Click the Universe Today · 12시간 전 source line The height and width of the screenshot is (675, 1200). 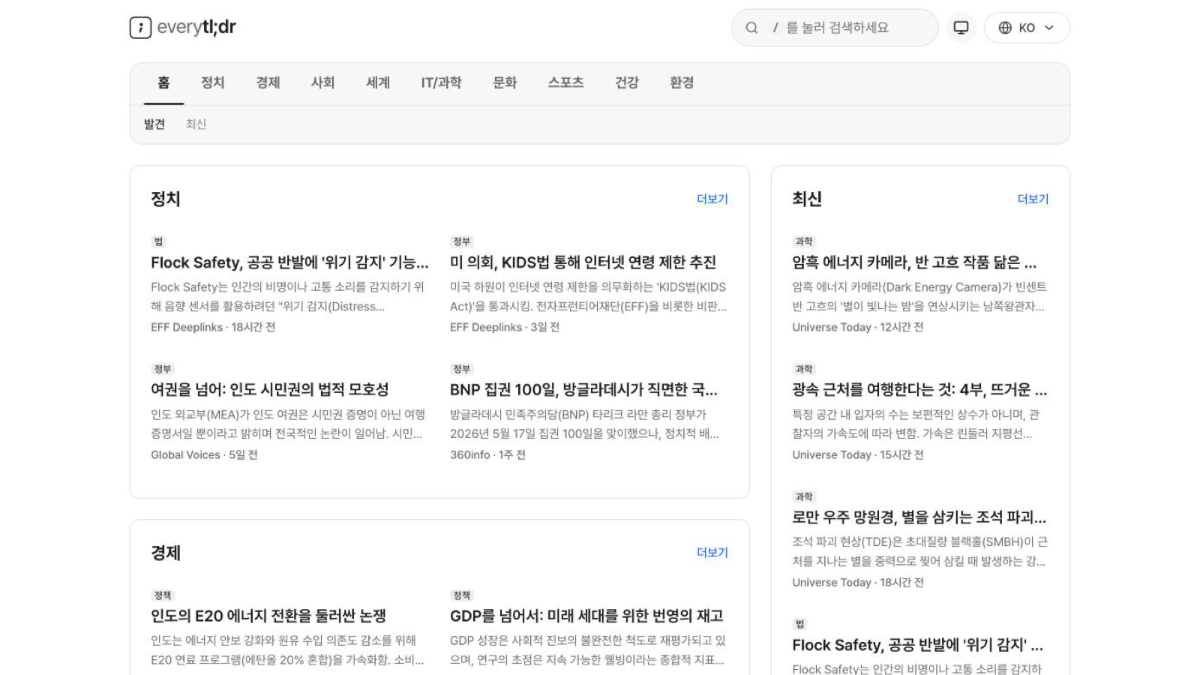point(858,327)
